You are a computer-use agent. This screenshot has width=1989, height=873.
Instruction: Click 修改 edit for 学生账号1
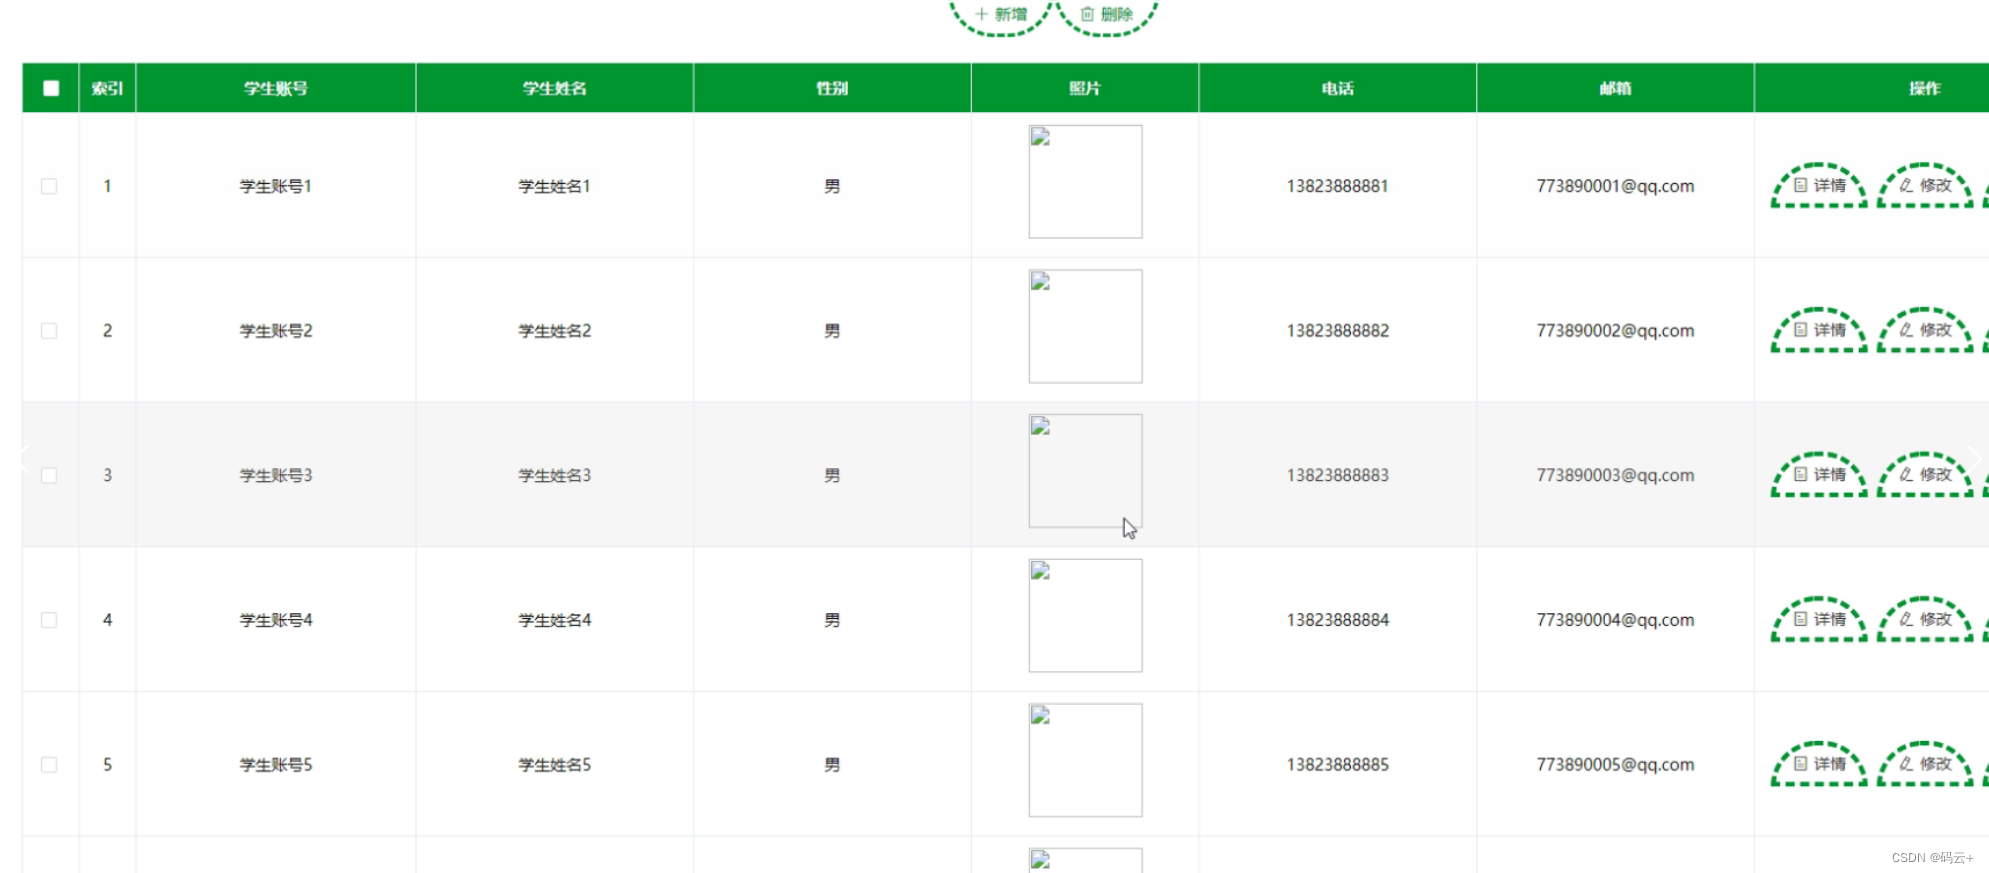tap(1925, 186)
